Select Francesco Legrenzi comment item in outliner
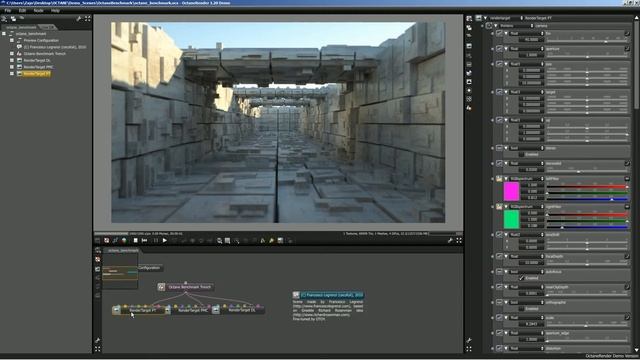 click(55, 47)
